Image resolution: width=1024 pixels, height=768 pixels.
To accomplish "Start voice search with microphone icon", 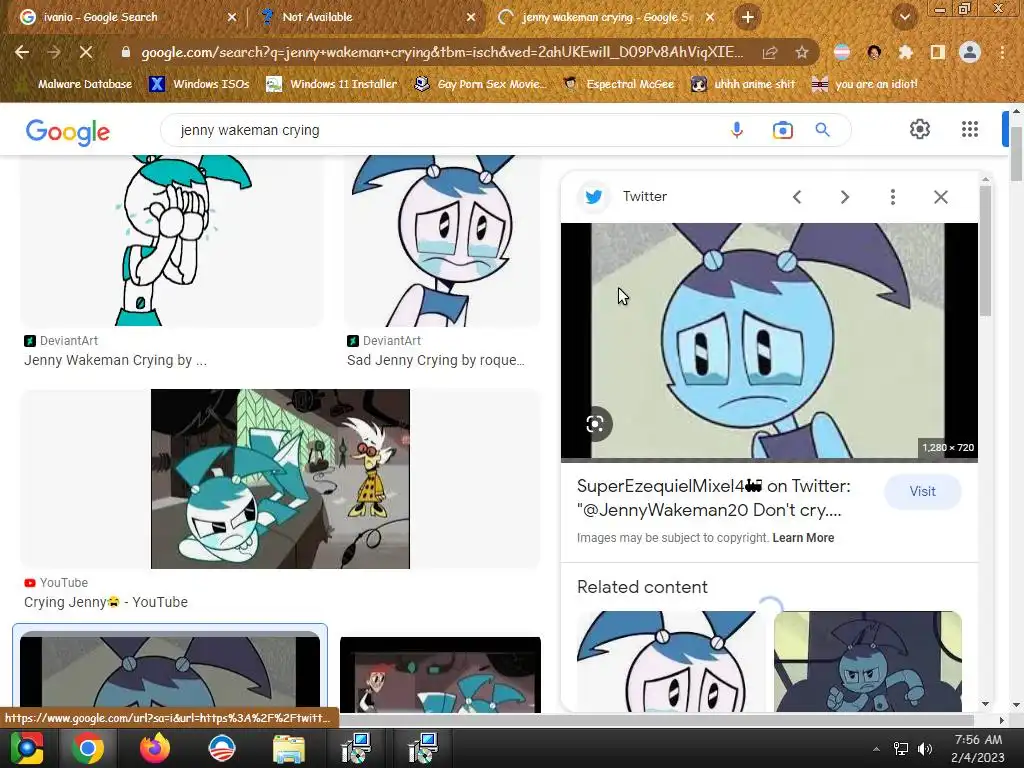I will [x=737, y=130].
